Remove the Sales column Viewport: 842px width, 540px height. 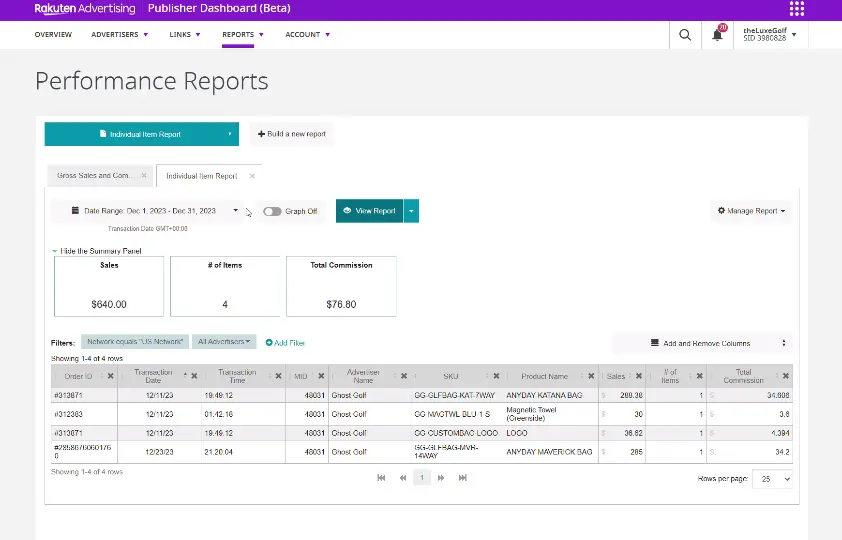pos(638,376)
